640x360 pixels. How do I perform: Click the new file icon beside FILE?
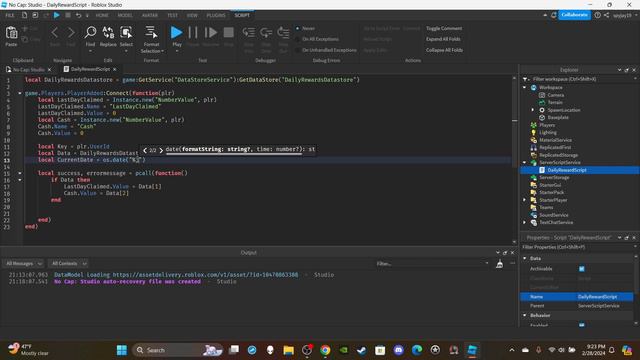(24, 15)
